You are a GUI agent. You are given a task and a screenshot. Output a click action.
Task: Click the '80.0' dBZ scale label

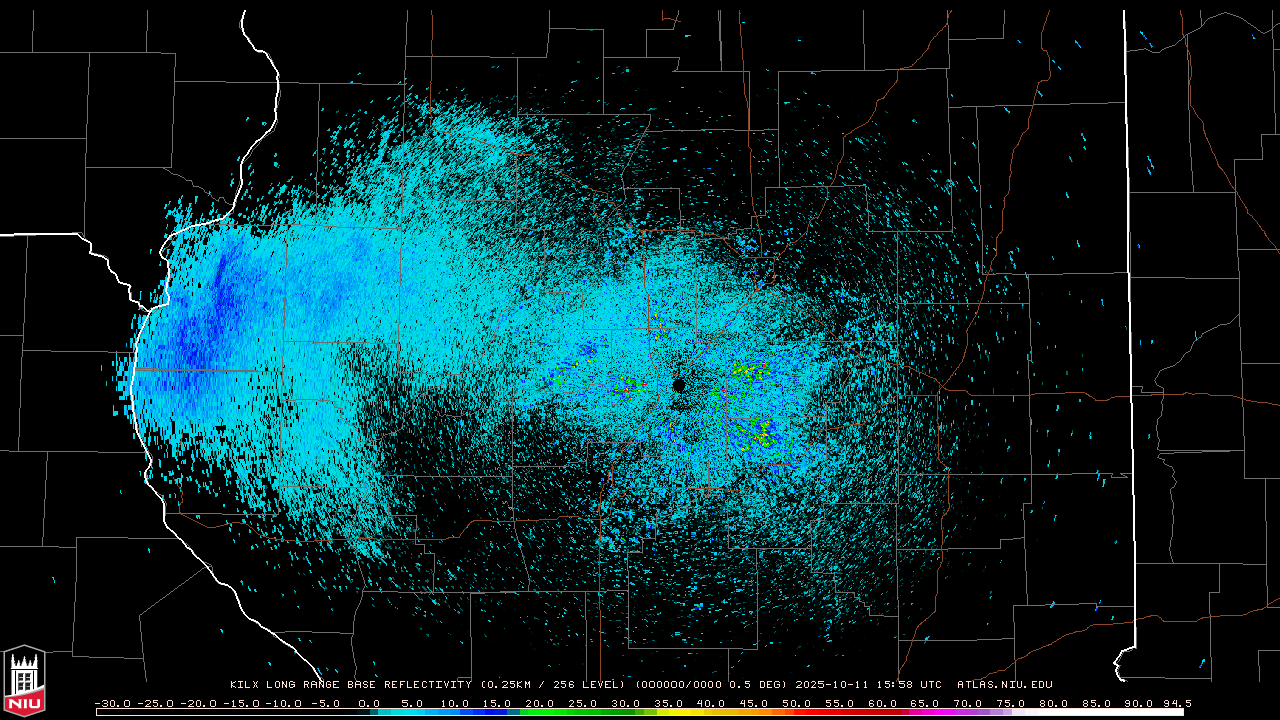tap(1055, 703)
